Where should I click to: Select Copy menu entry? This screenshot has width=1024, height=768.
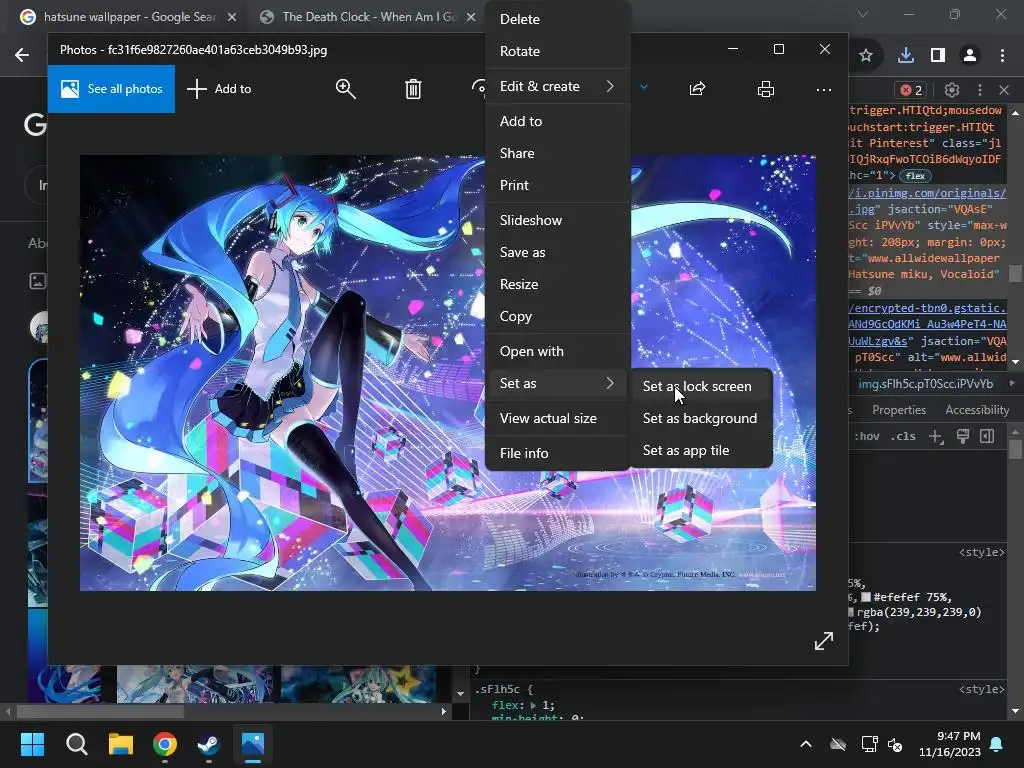point(558,316)
